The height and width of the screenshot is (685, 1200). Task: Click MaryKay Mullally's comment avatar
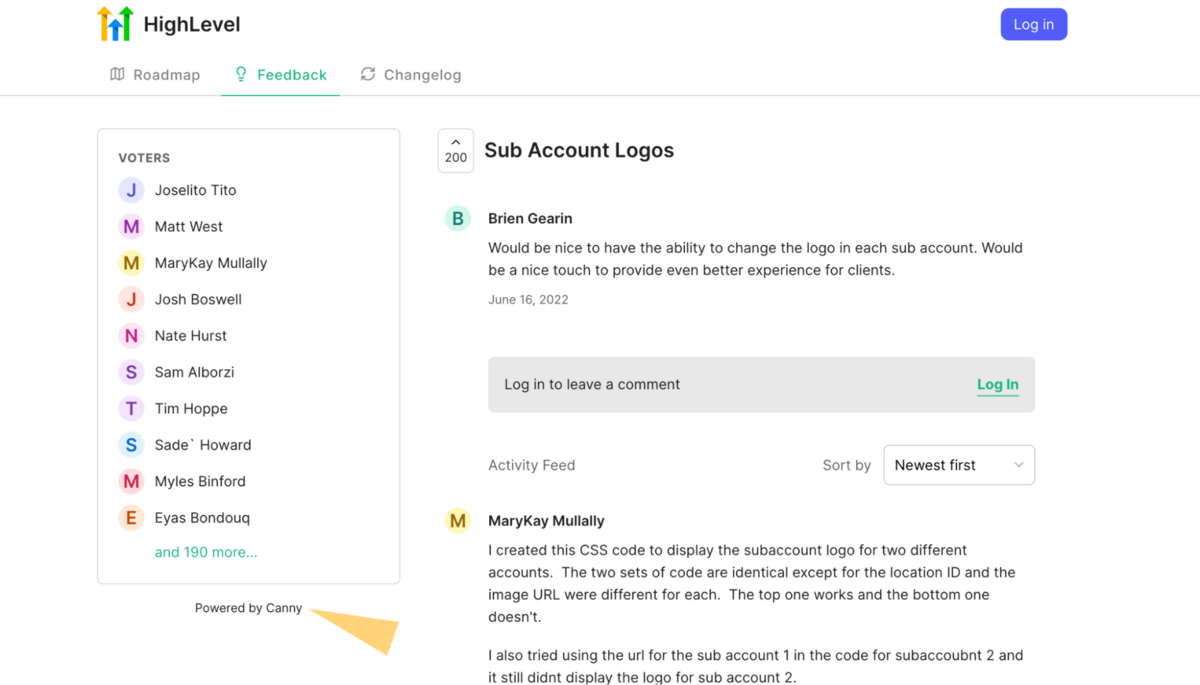(458, 521)
